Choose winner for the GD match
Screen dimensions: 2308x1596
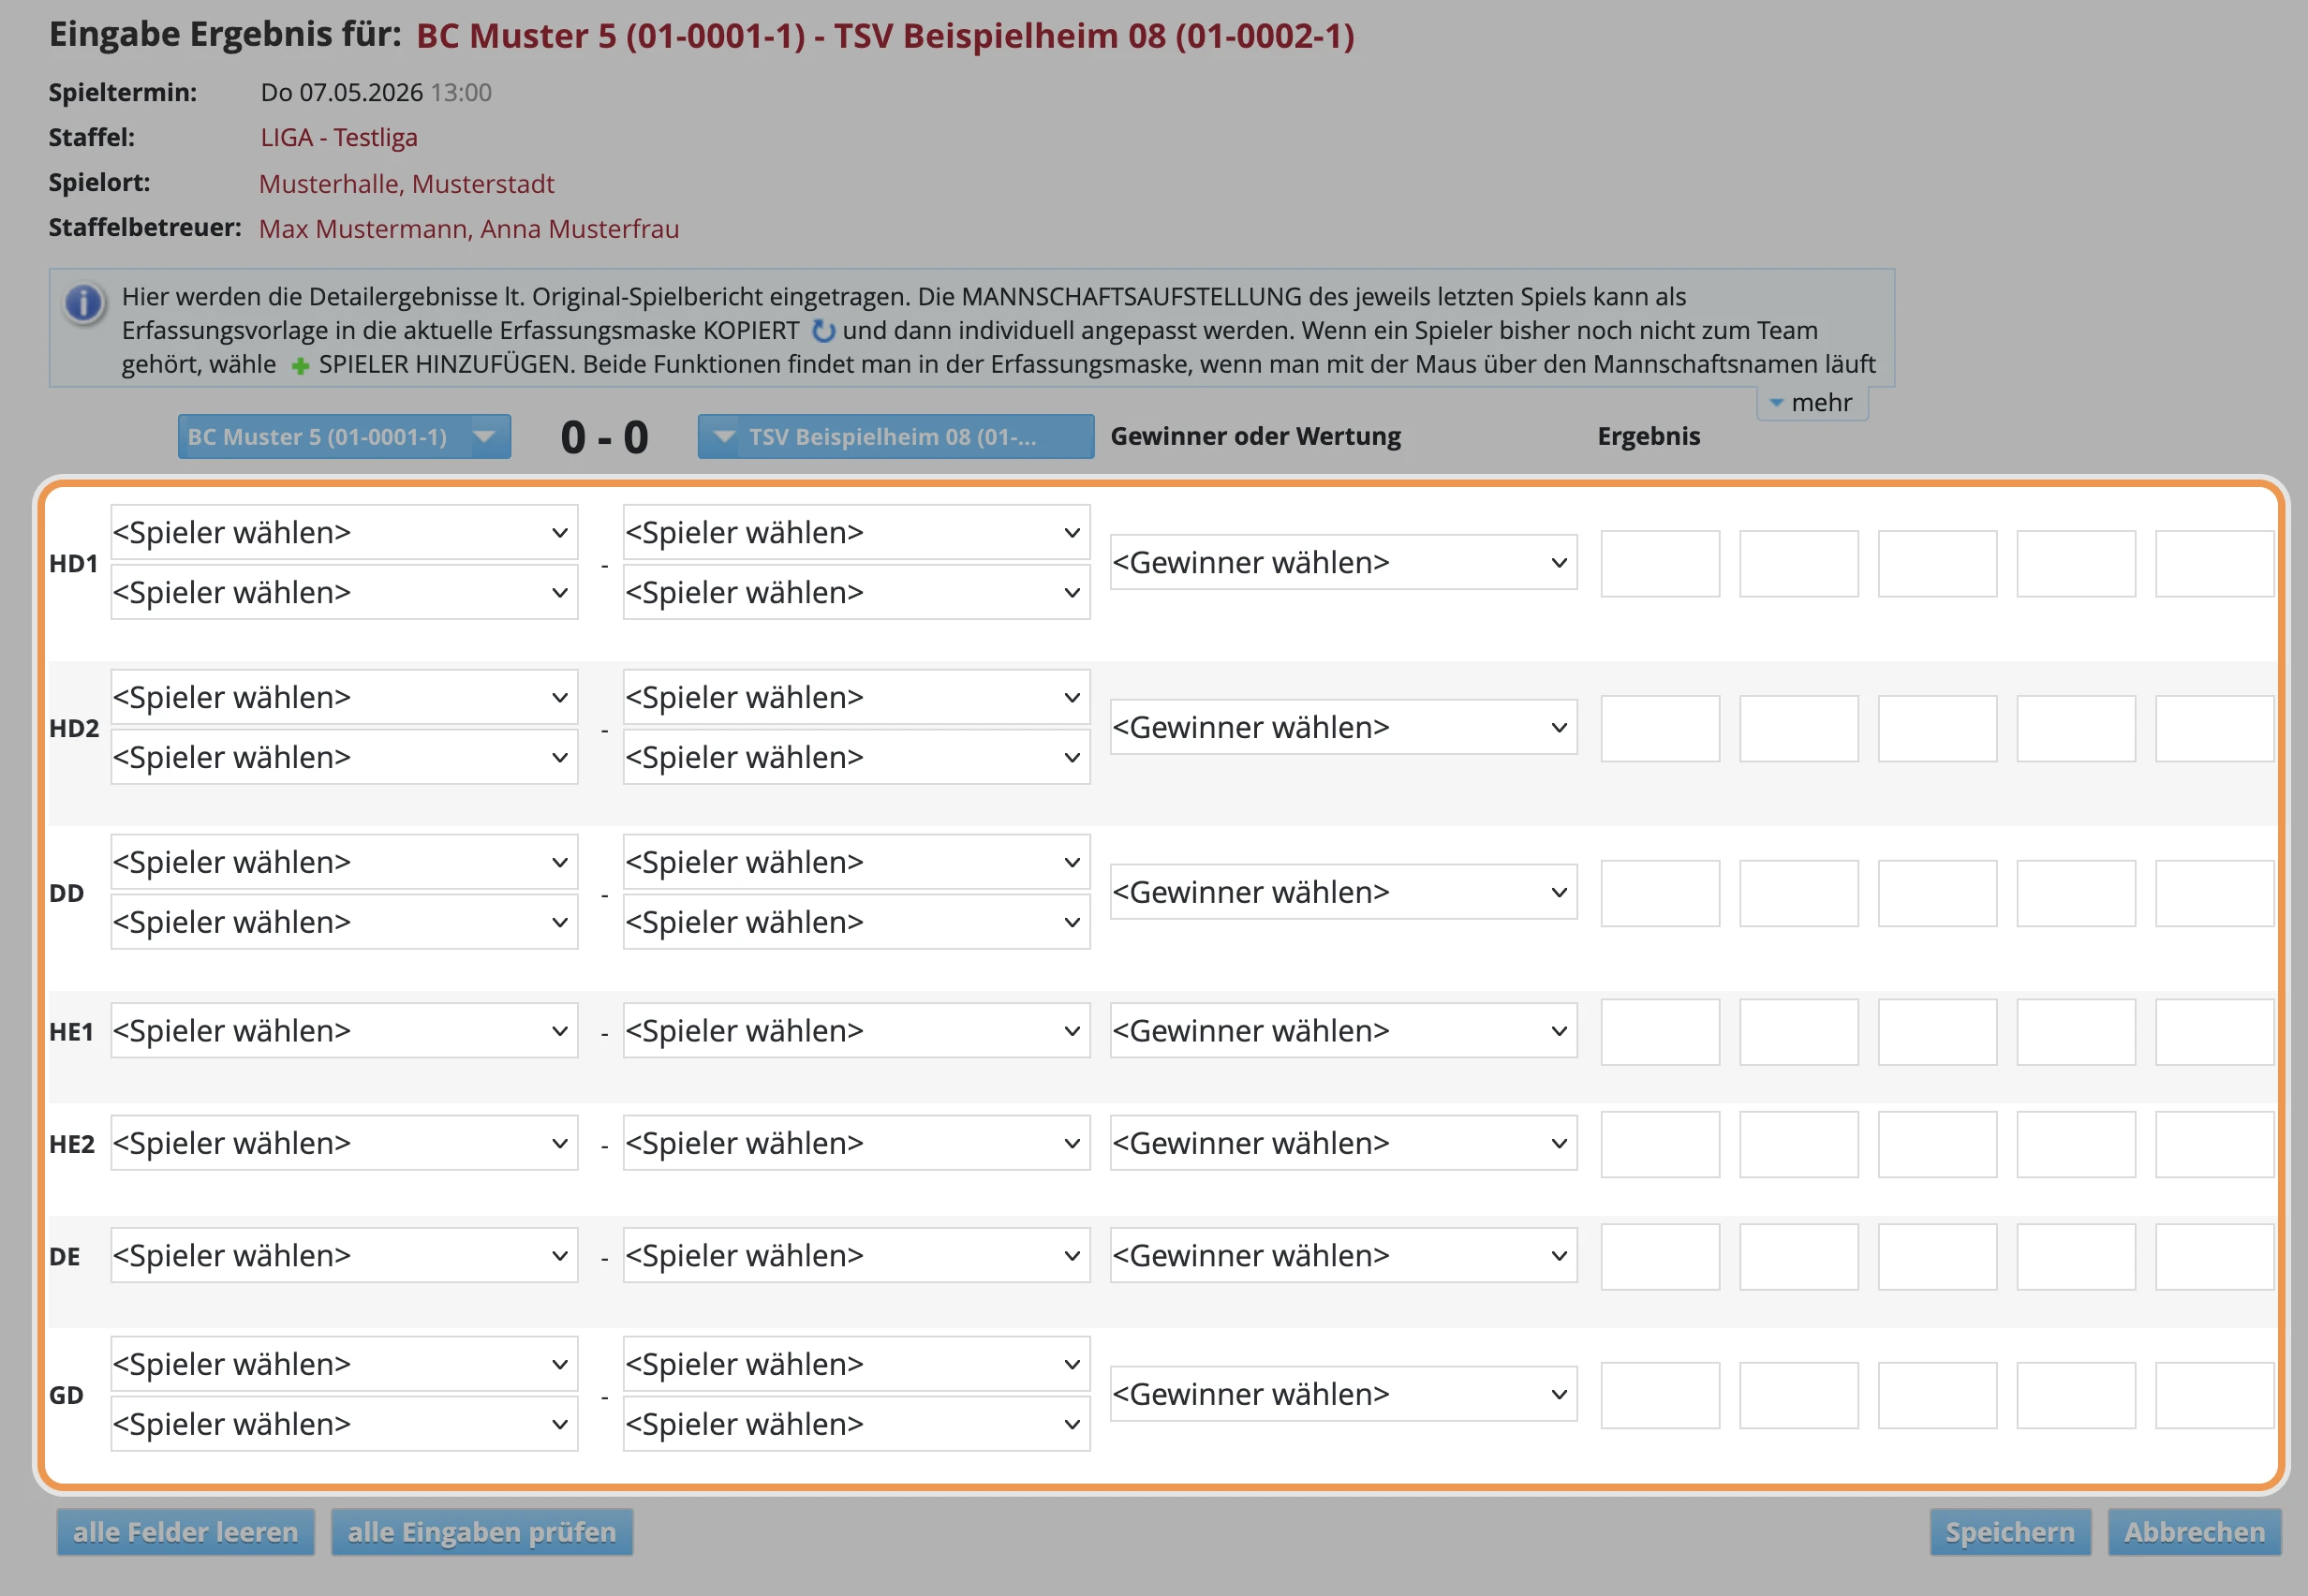point(1343,1394)
